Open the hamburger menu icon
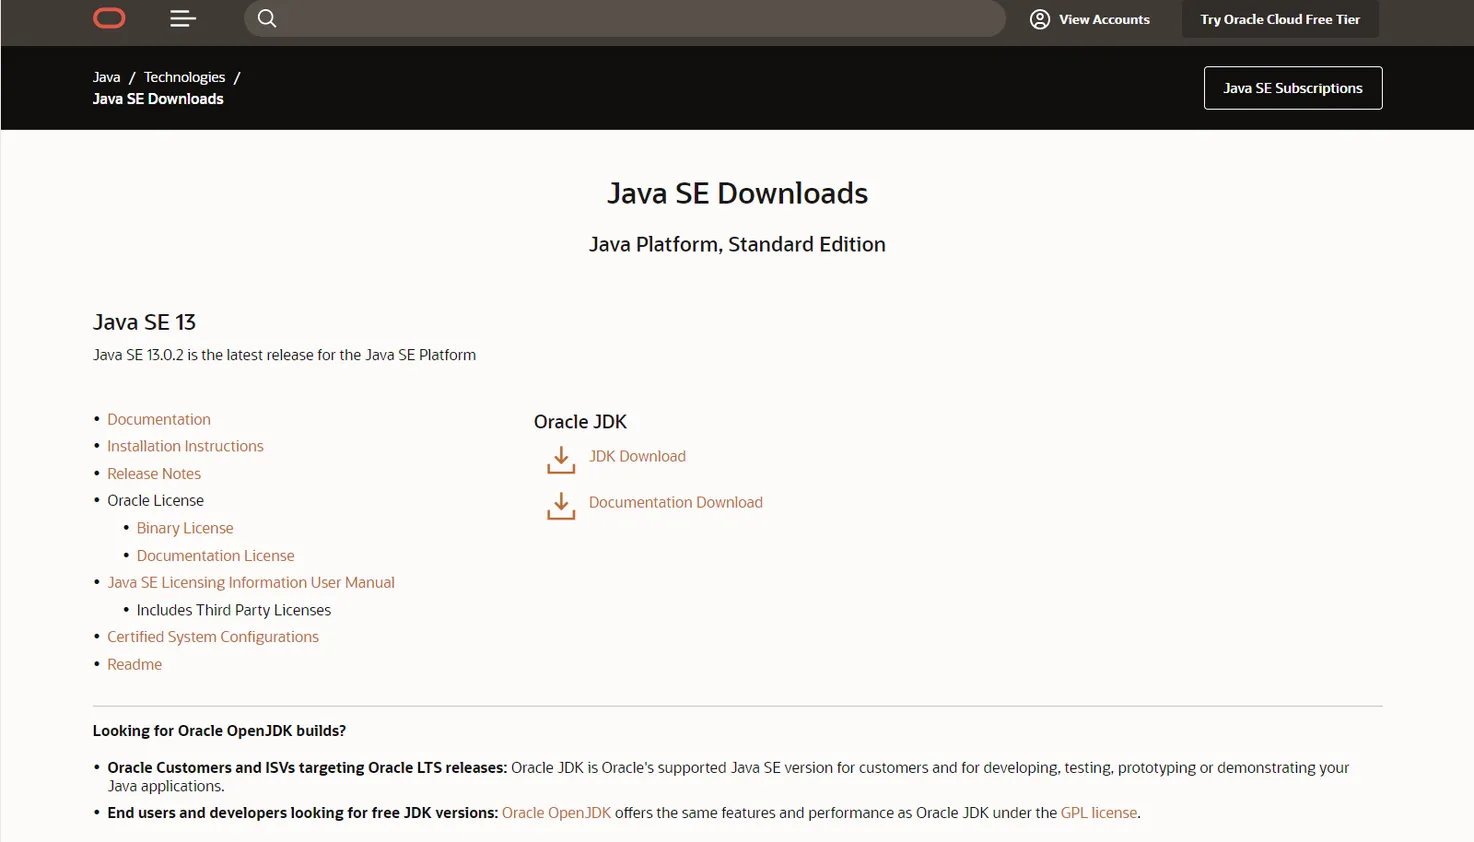Image resolution: width=1474 pixels, height=842 pixels. click(182, 18)
